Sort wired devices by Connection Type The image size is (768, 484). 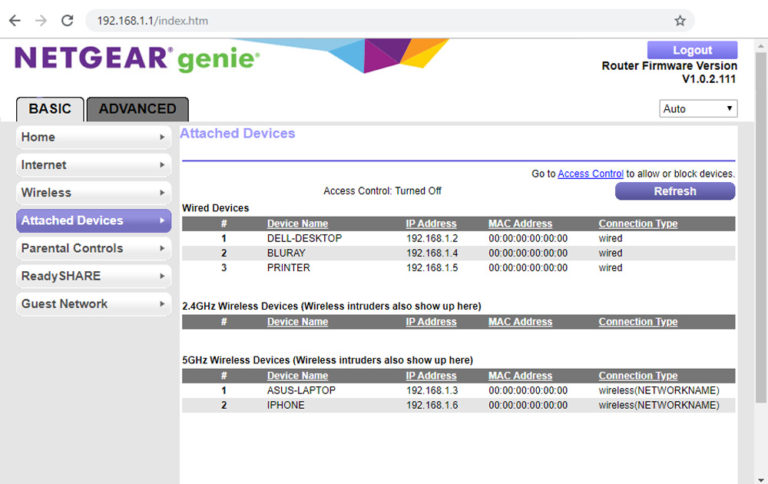pyautogui.click(x=638, y=224)
